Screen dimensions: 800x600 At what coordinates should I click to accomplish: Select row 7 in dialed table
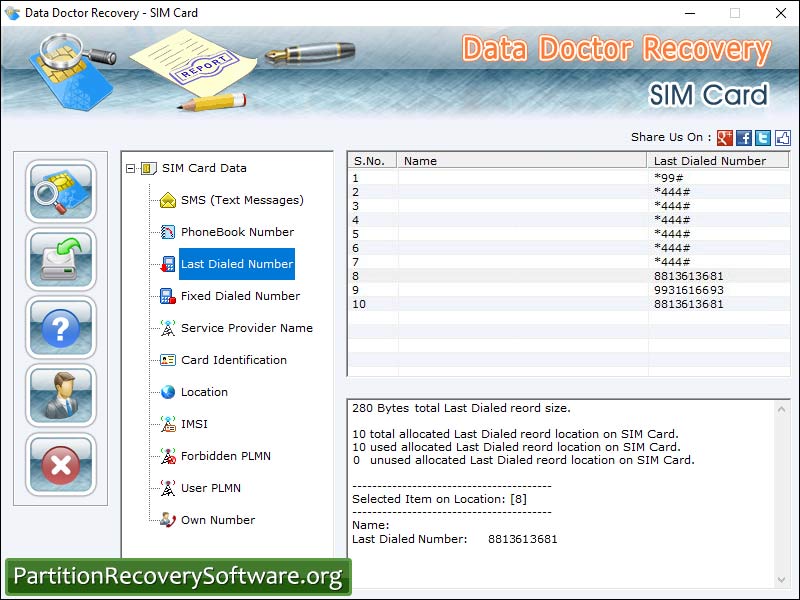(x=569, y=262)
